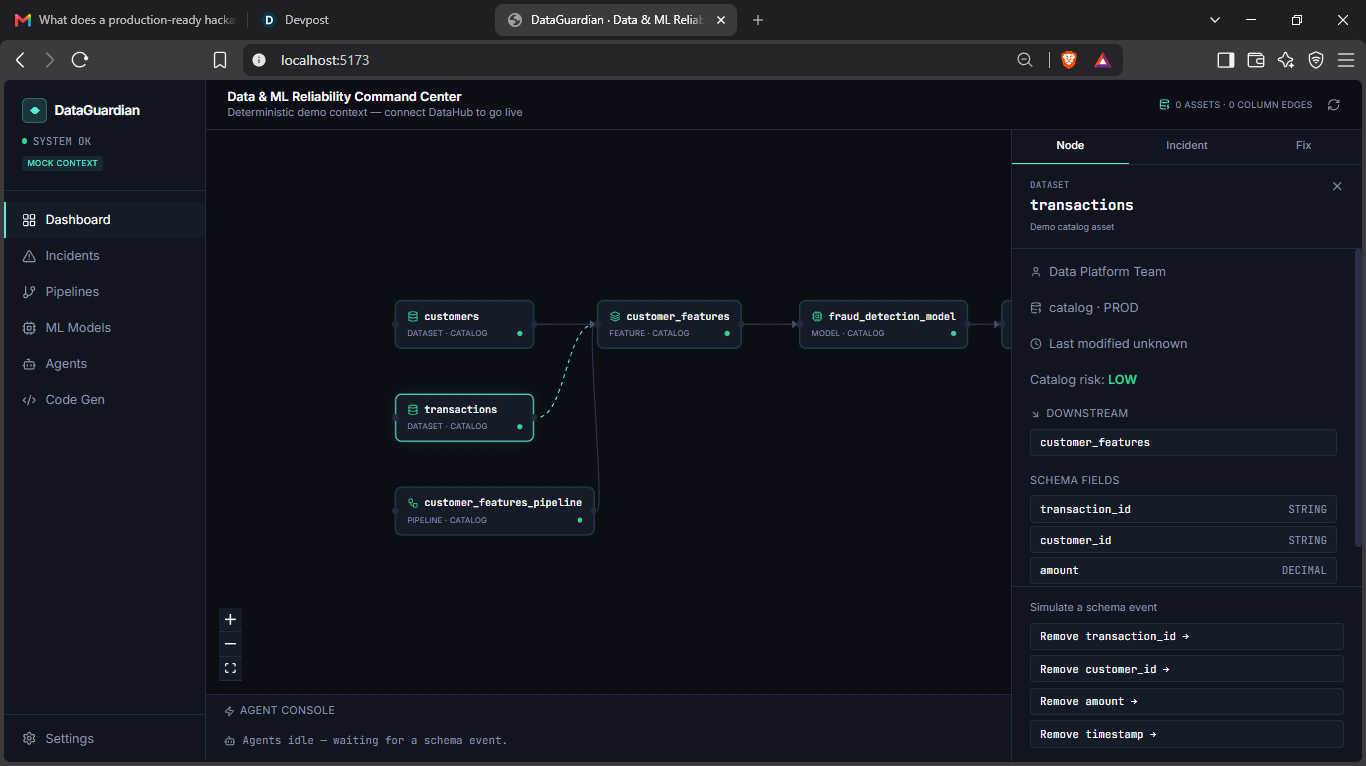This screenshot has height=766, width=1366.
Task: Zoom out the graph with minus button
Action: click(x=231, y=644)
